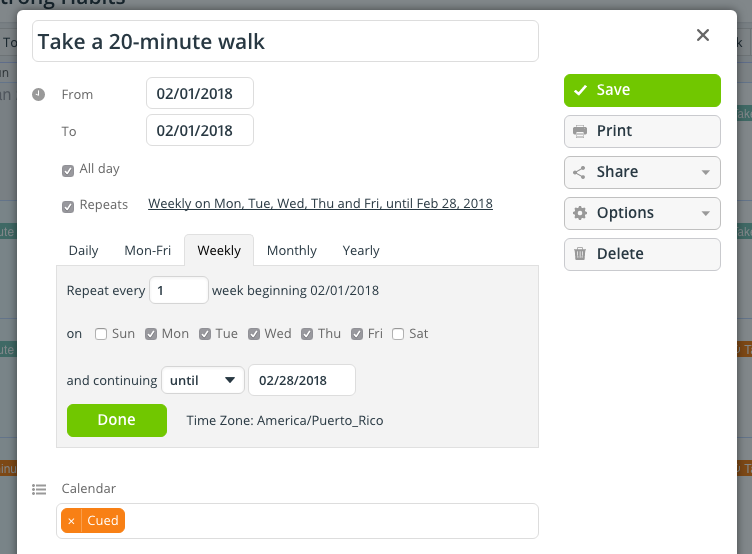Click the printer icon on Print
The width and height of the screenshot is (752, 554).
[580, 131]
